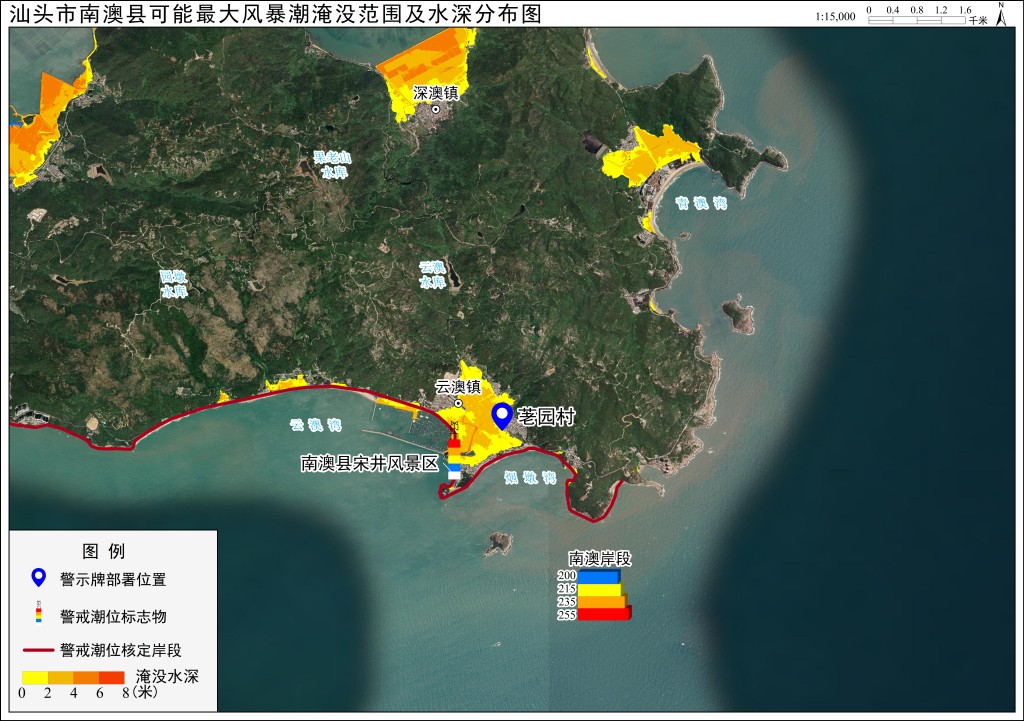The image size is (1024, 721).
Task: Click the 云澳镇 label
Action: 458,387
